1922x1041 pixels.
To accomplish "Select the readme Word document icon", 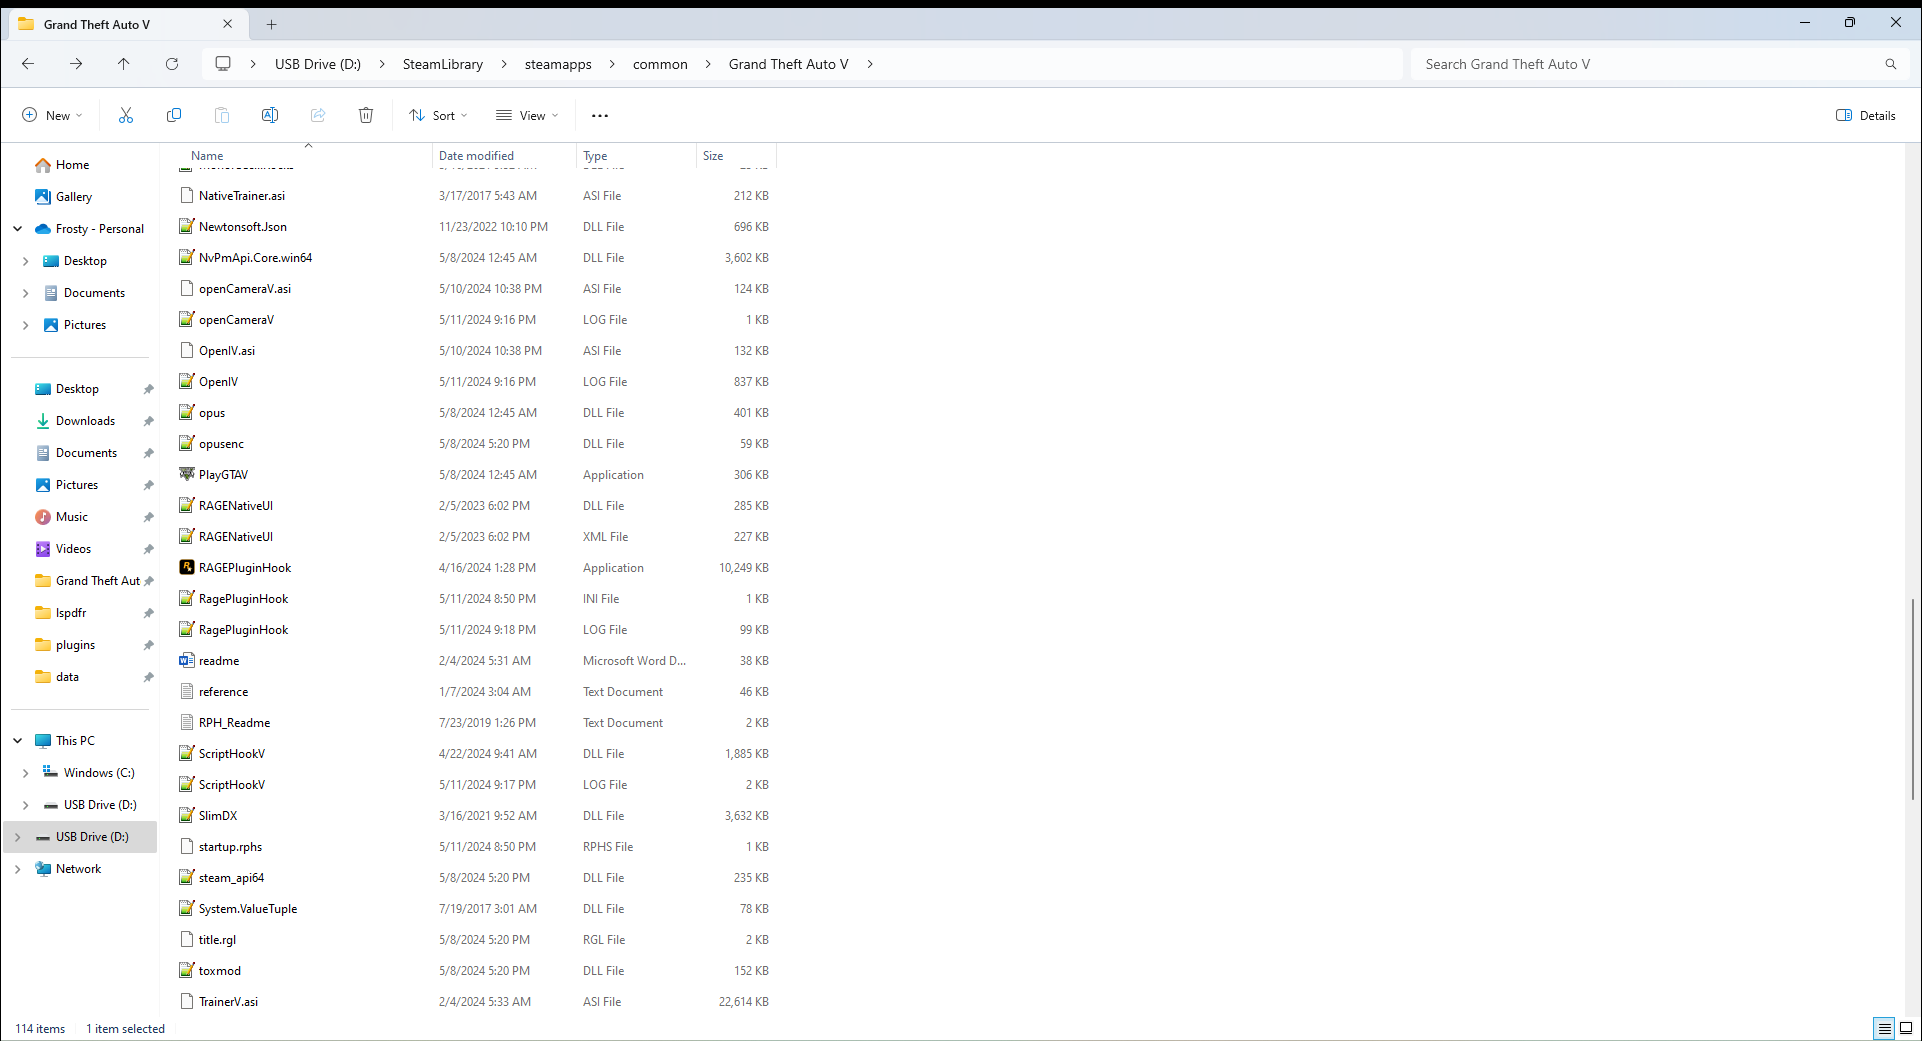I will [187, 660].
